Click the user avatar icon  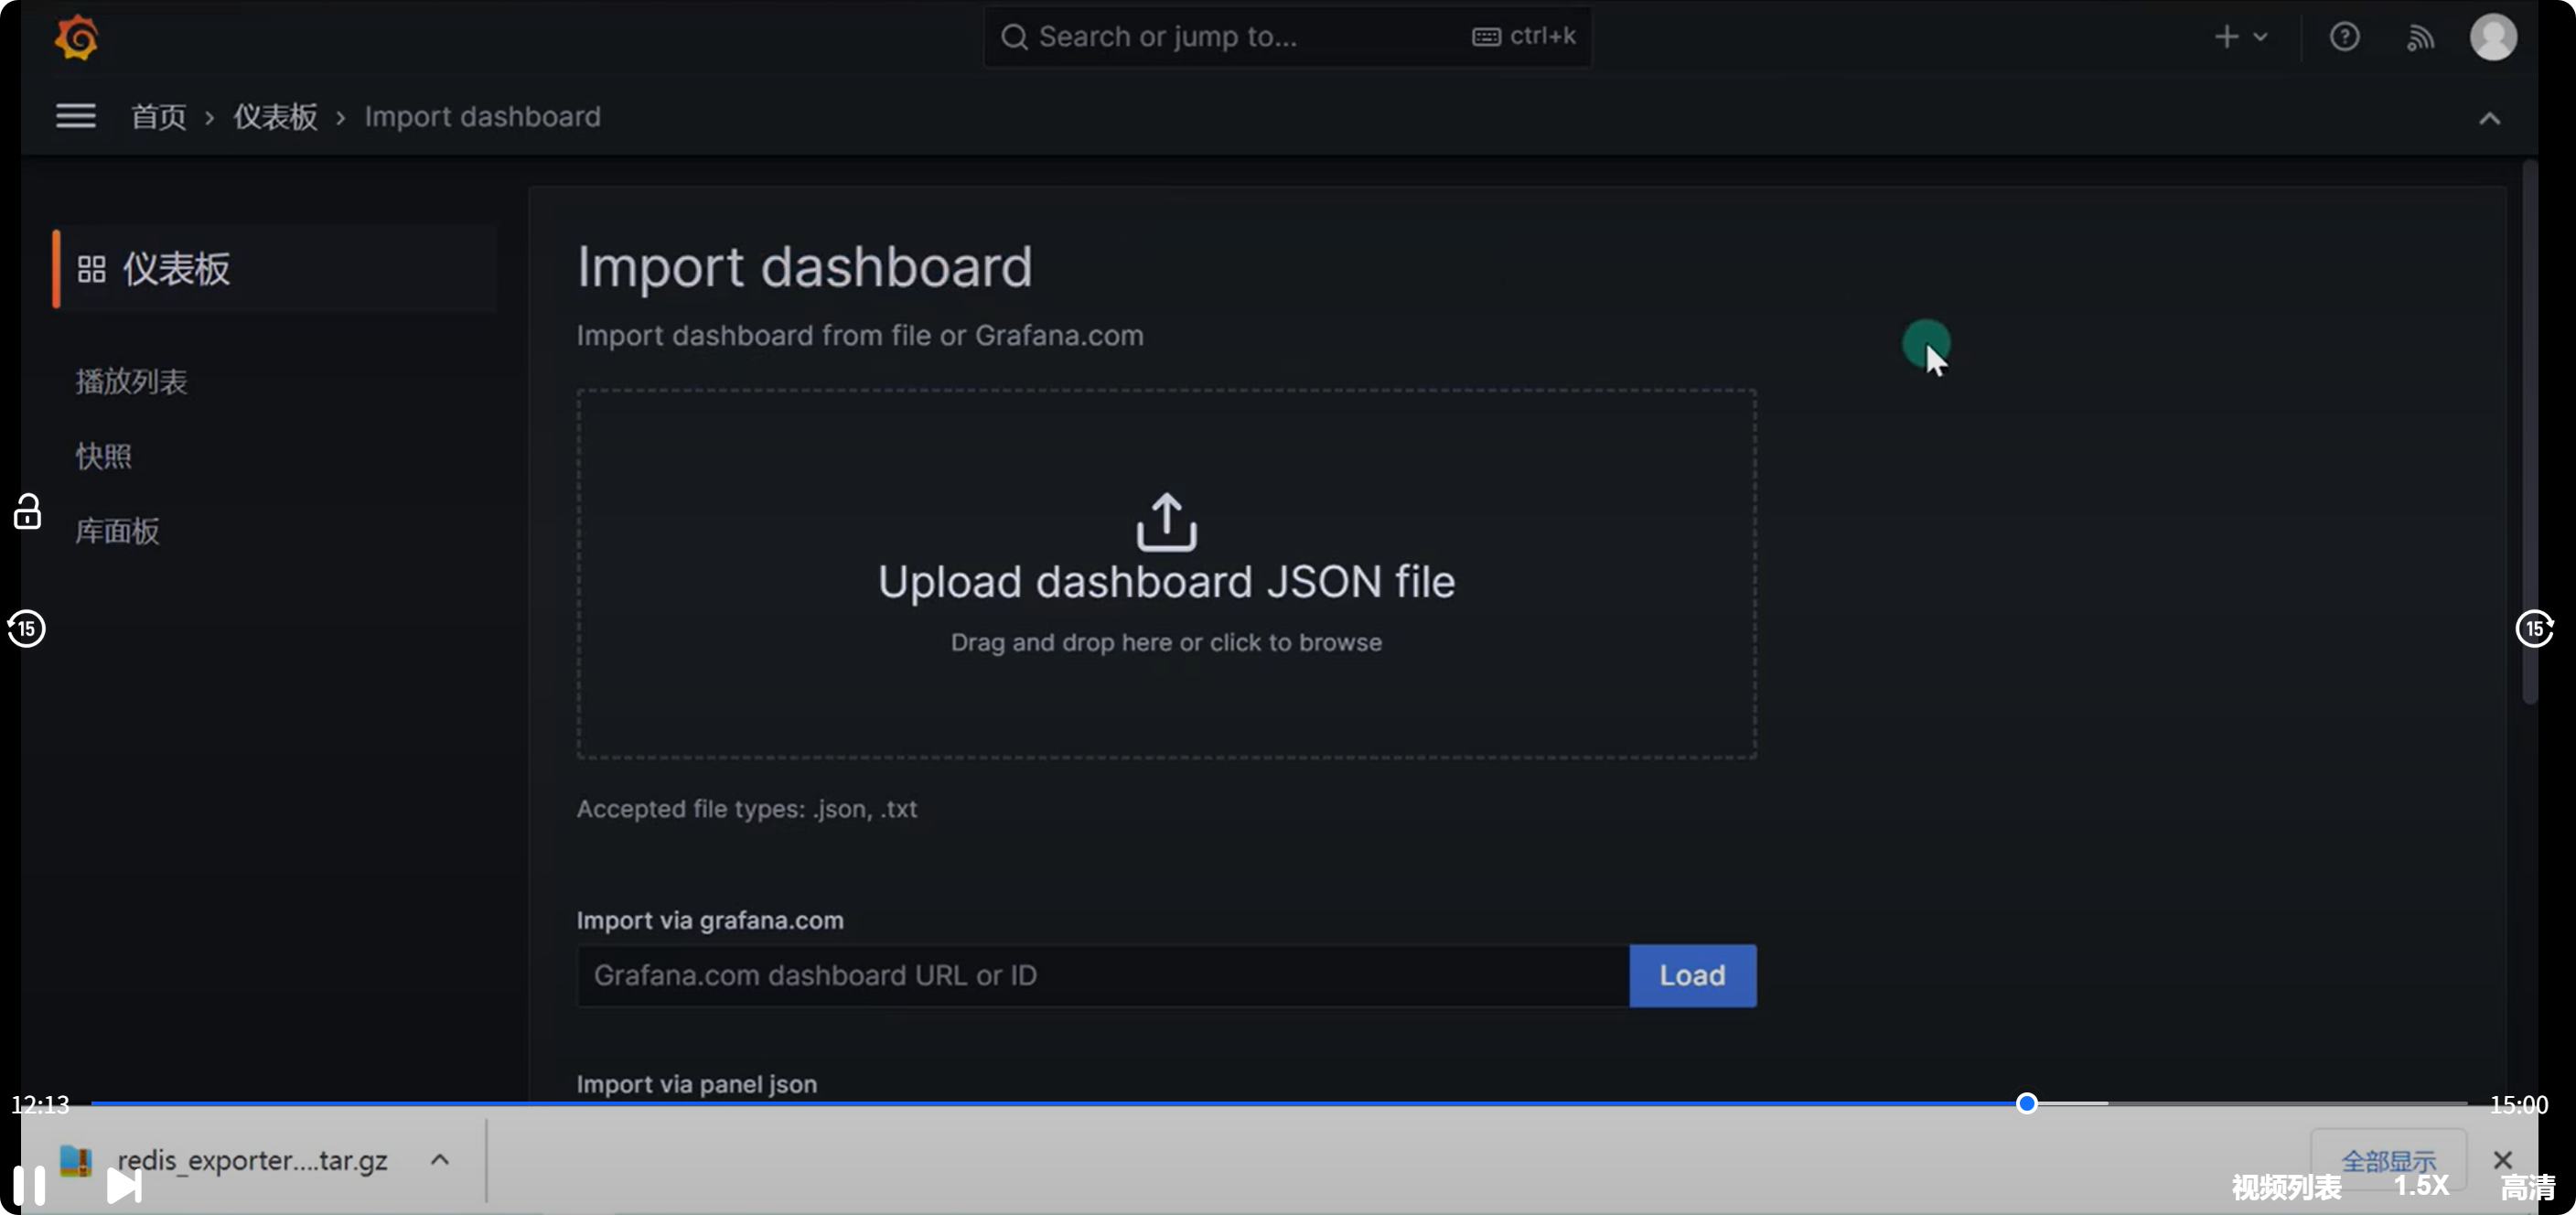click(2492, 37)
